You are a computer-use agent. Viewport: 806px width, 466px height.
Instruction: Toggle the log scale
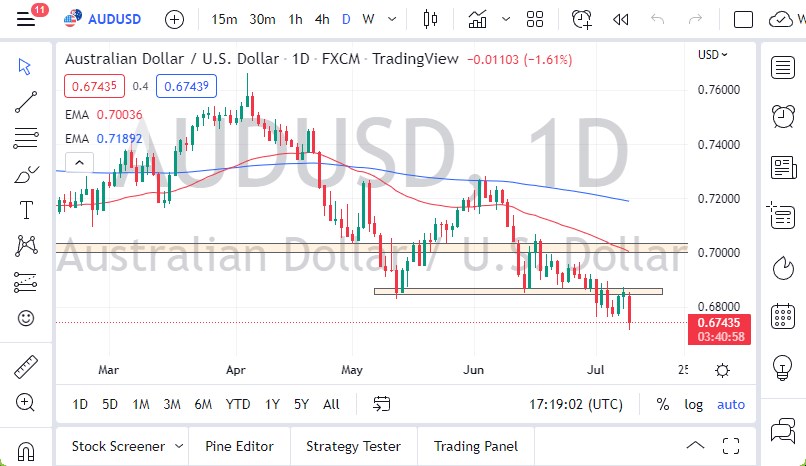click(693, 404)
